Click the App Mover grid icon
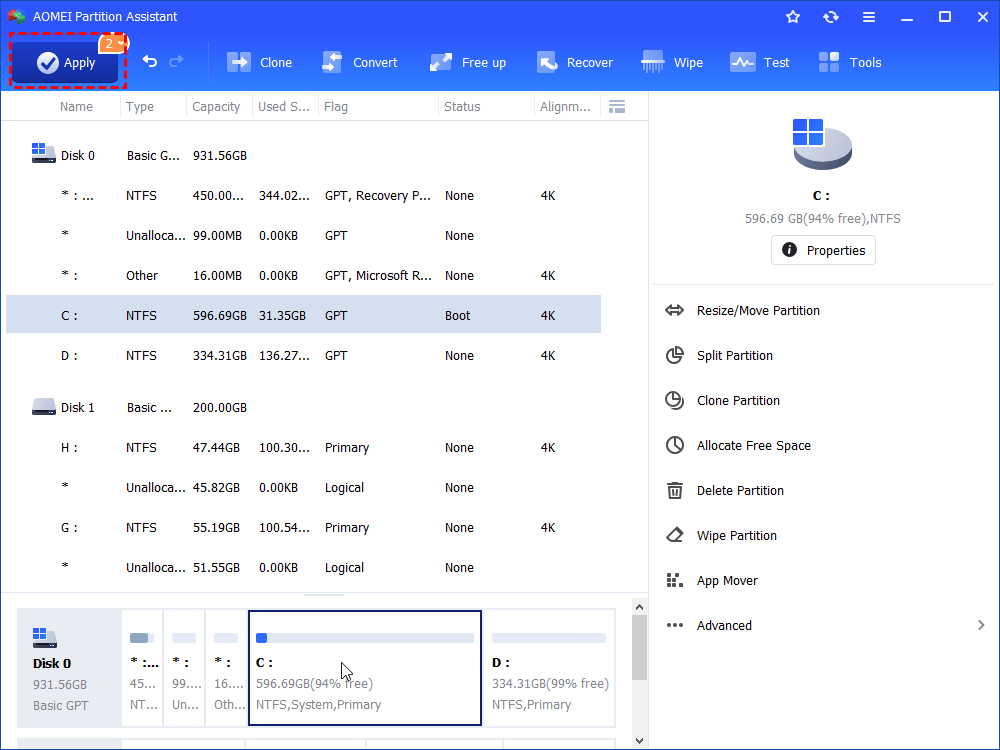The image size is (1000, 750). click(x=674, y=580)
